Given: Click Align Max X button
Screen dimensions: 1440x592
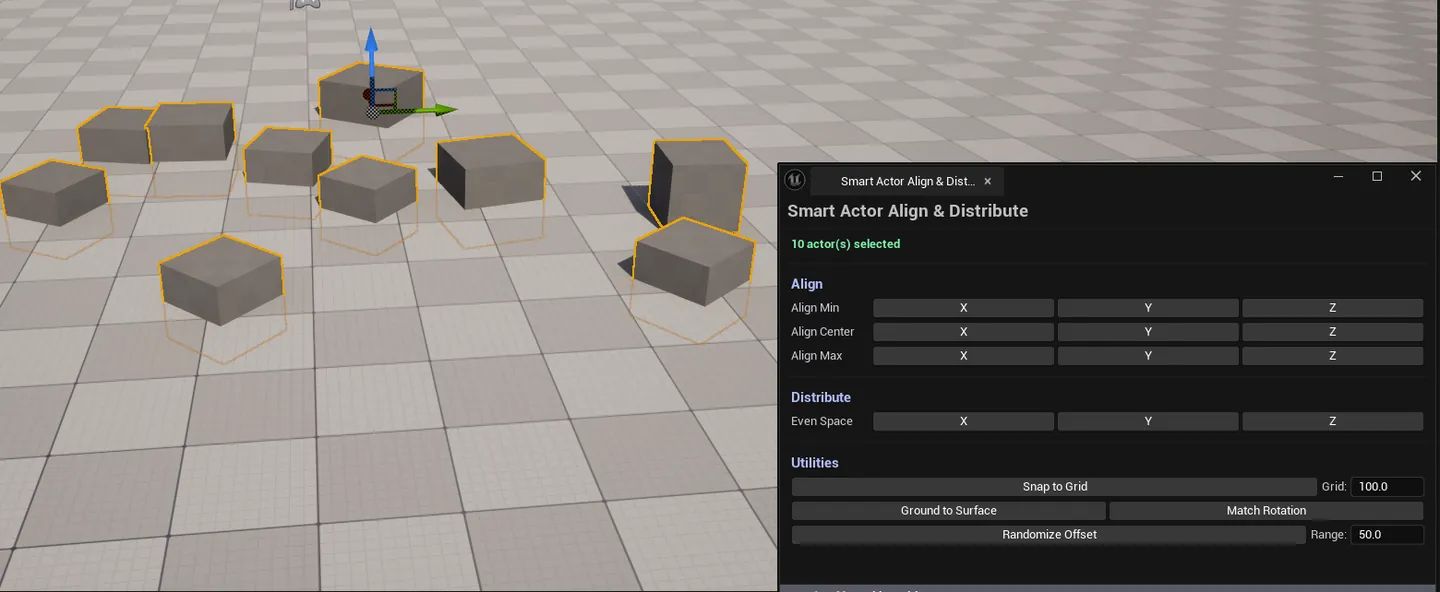Looking at the screenshot, I should tap(963, 356).
